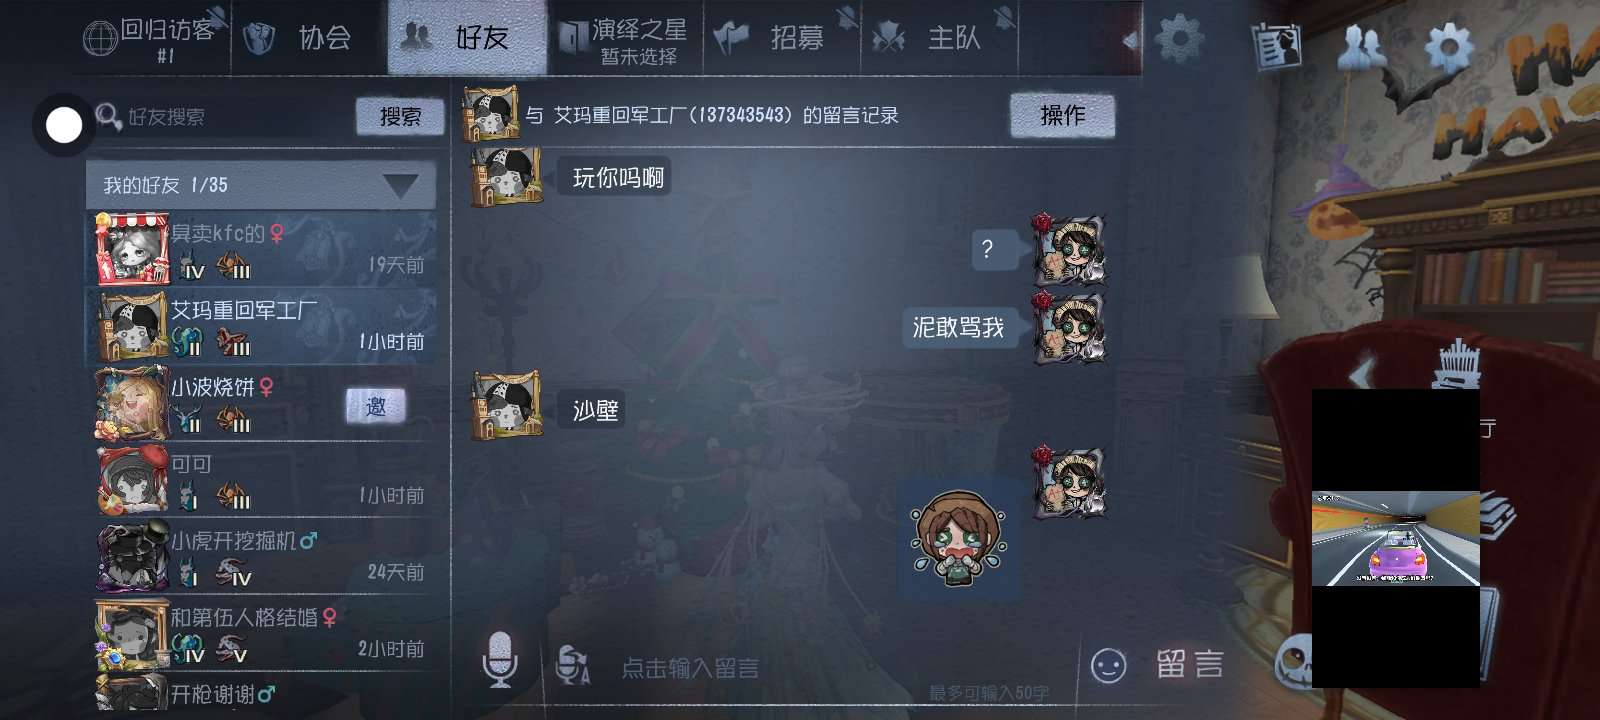Screen dimensions: 1600x720
Task: Switch to the 招募 tab
Action: click(782, 38)
